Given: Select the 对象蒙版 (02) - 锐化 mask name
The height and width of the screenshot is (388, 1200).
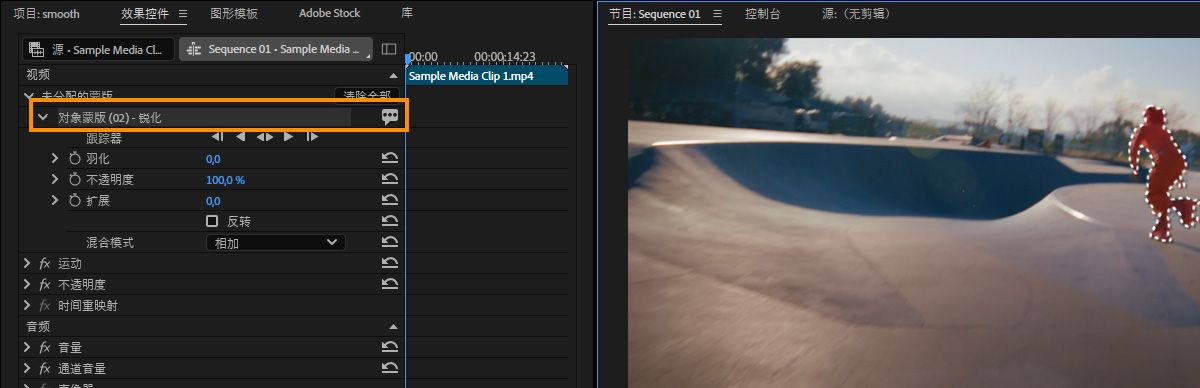Looking at the screenshot, I should click(110, 117).
